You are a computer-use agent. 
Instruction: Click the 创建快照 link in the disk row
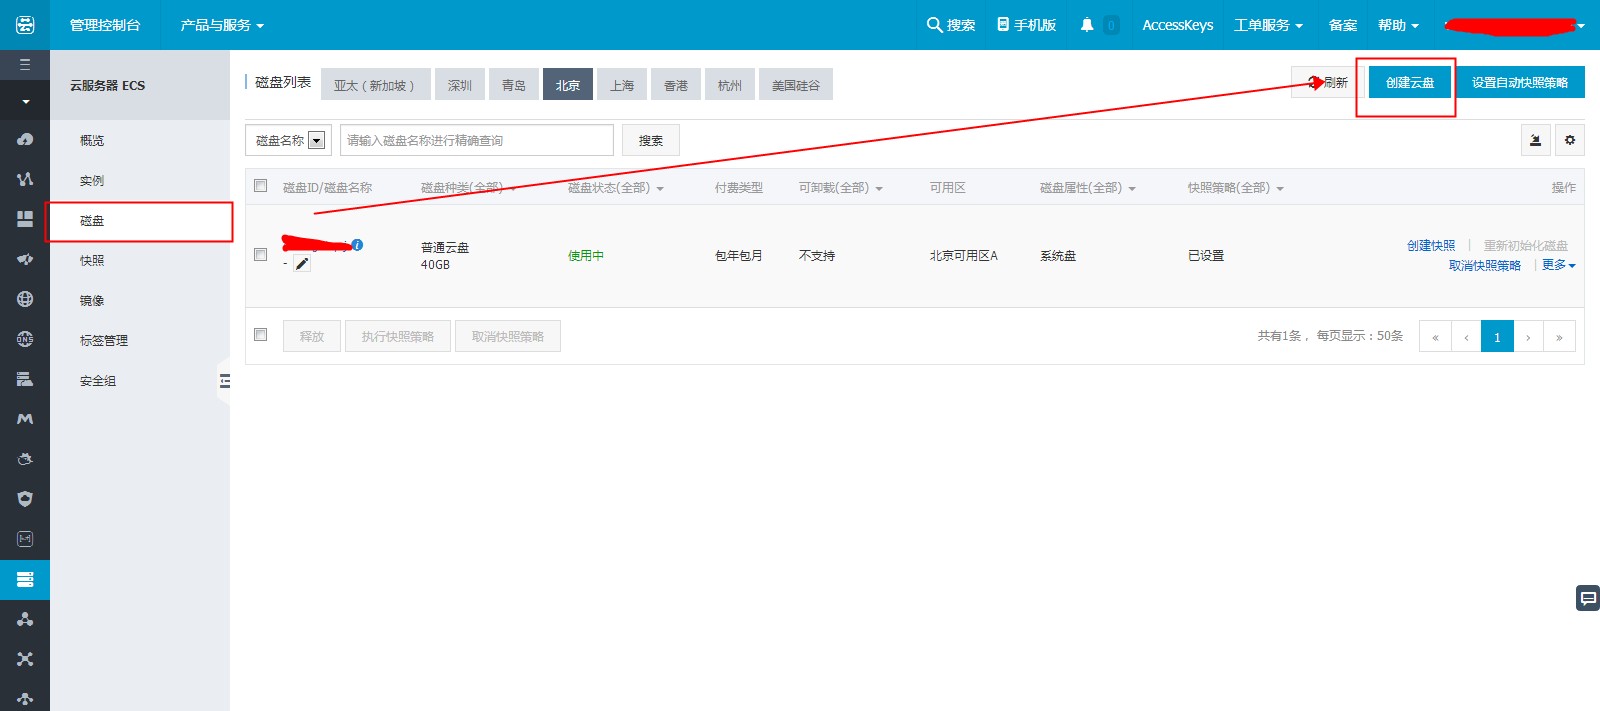click(x=1431, y=246)
